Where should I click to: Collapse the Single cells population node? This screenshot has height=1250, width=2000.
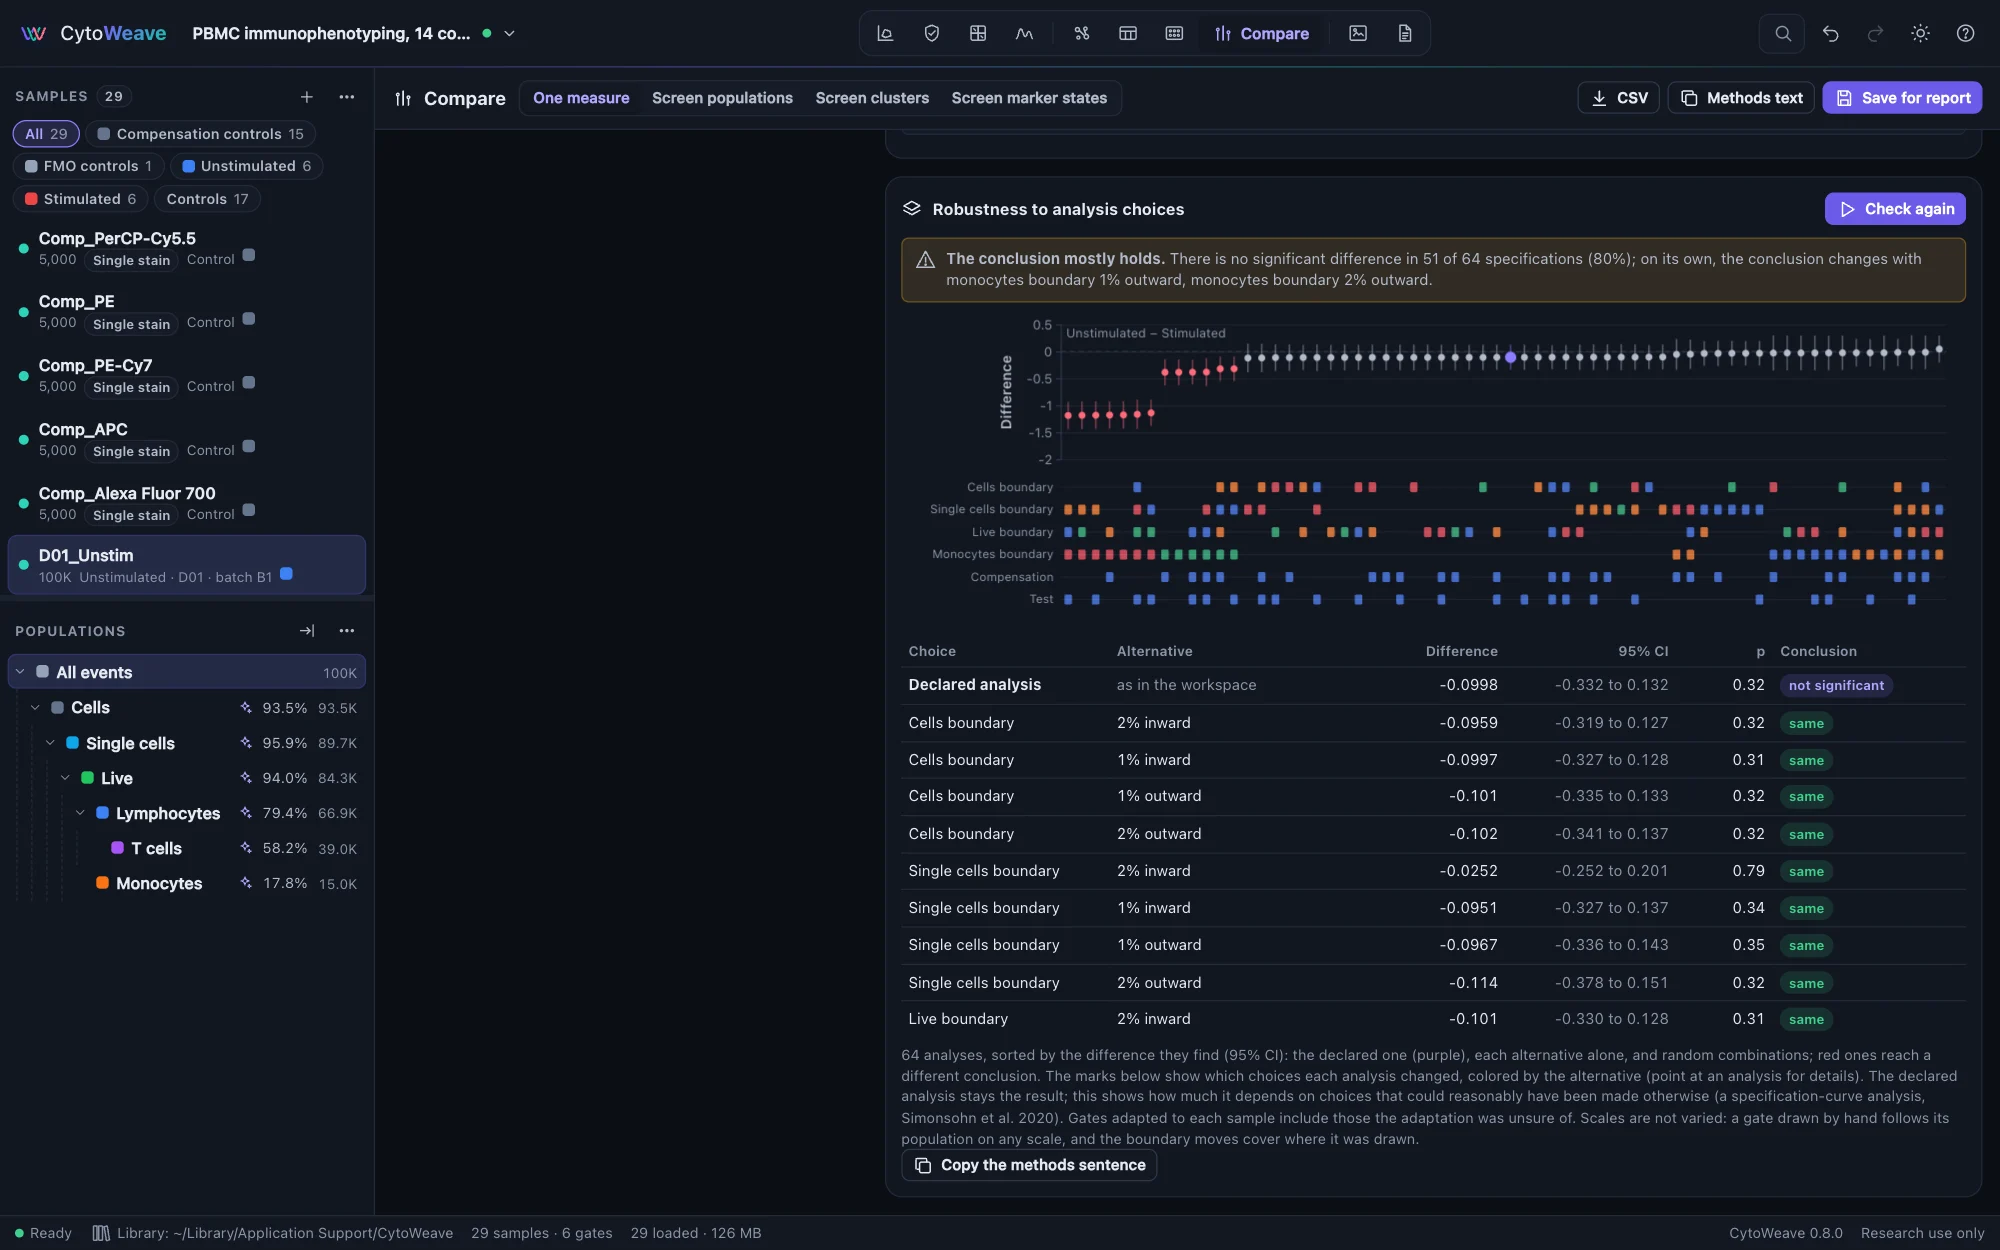(50, 743)
